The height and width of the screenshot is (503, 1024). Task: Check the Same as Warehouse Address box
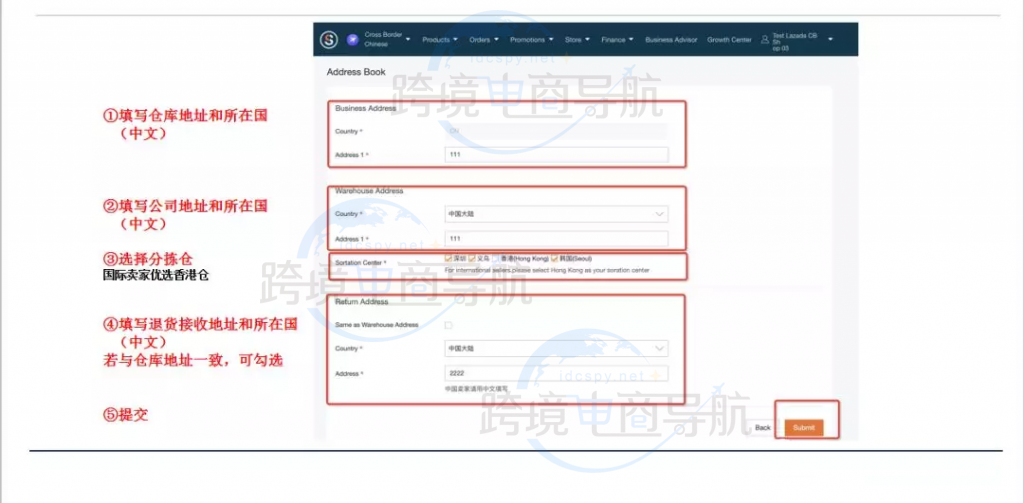pos(448,325)
